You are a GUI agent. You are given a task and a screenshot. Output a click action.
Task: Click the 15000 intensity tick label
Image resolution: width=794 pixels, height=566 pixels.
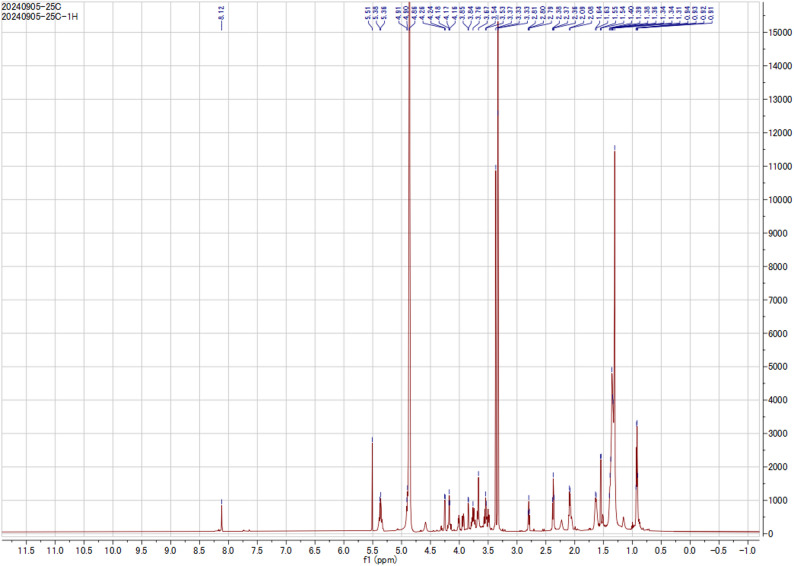(x=781, y=32)
